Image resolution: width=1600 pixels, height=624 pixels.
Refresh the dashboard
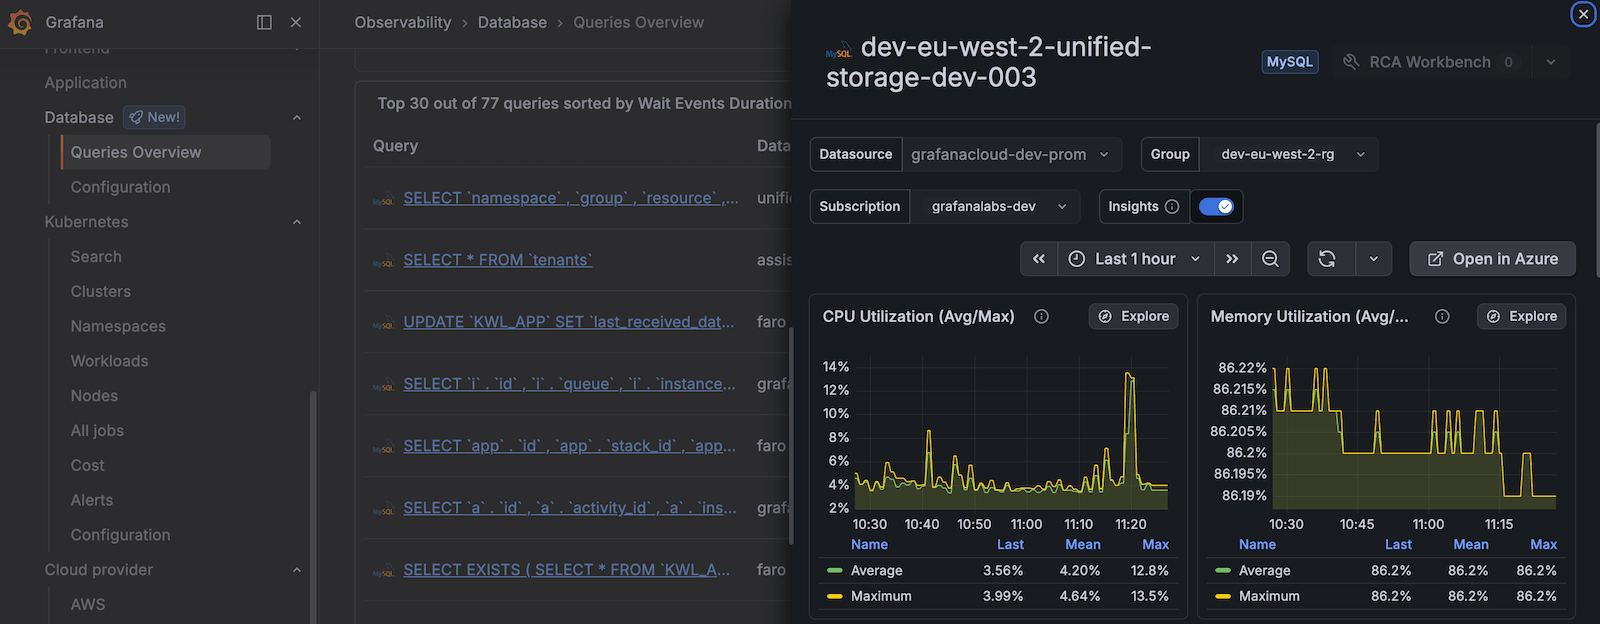tap(1328, 259)
